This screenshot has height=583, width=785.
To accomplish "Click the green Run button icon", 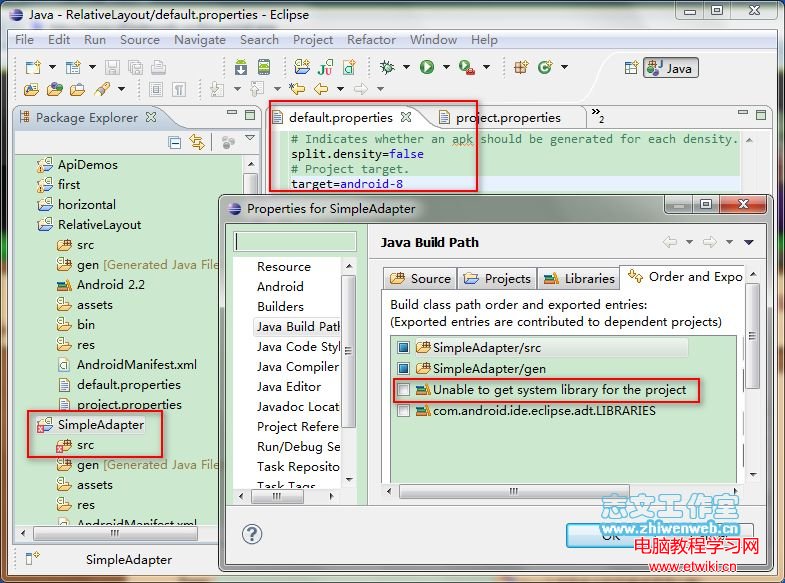I will [x=427, y=67].
